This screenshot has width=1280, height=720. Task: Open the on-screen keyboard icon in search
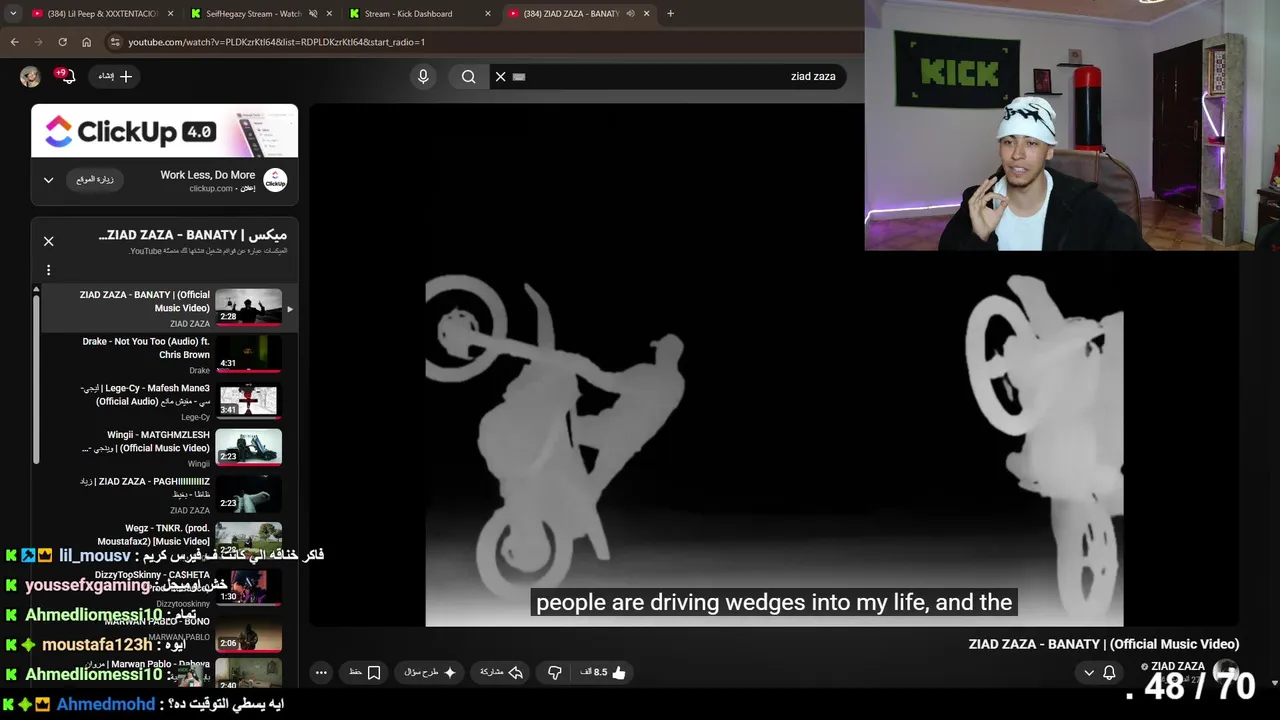[519, 76]
